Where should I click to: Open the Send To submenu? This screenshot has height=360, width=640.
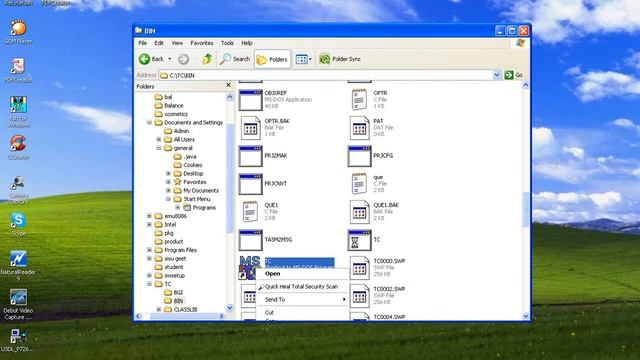(x=302, y=300)
